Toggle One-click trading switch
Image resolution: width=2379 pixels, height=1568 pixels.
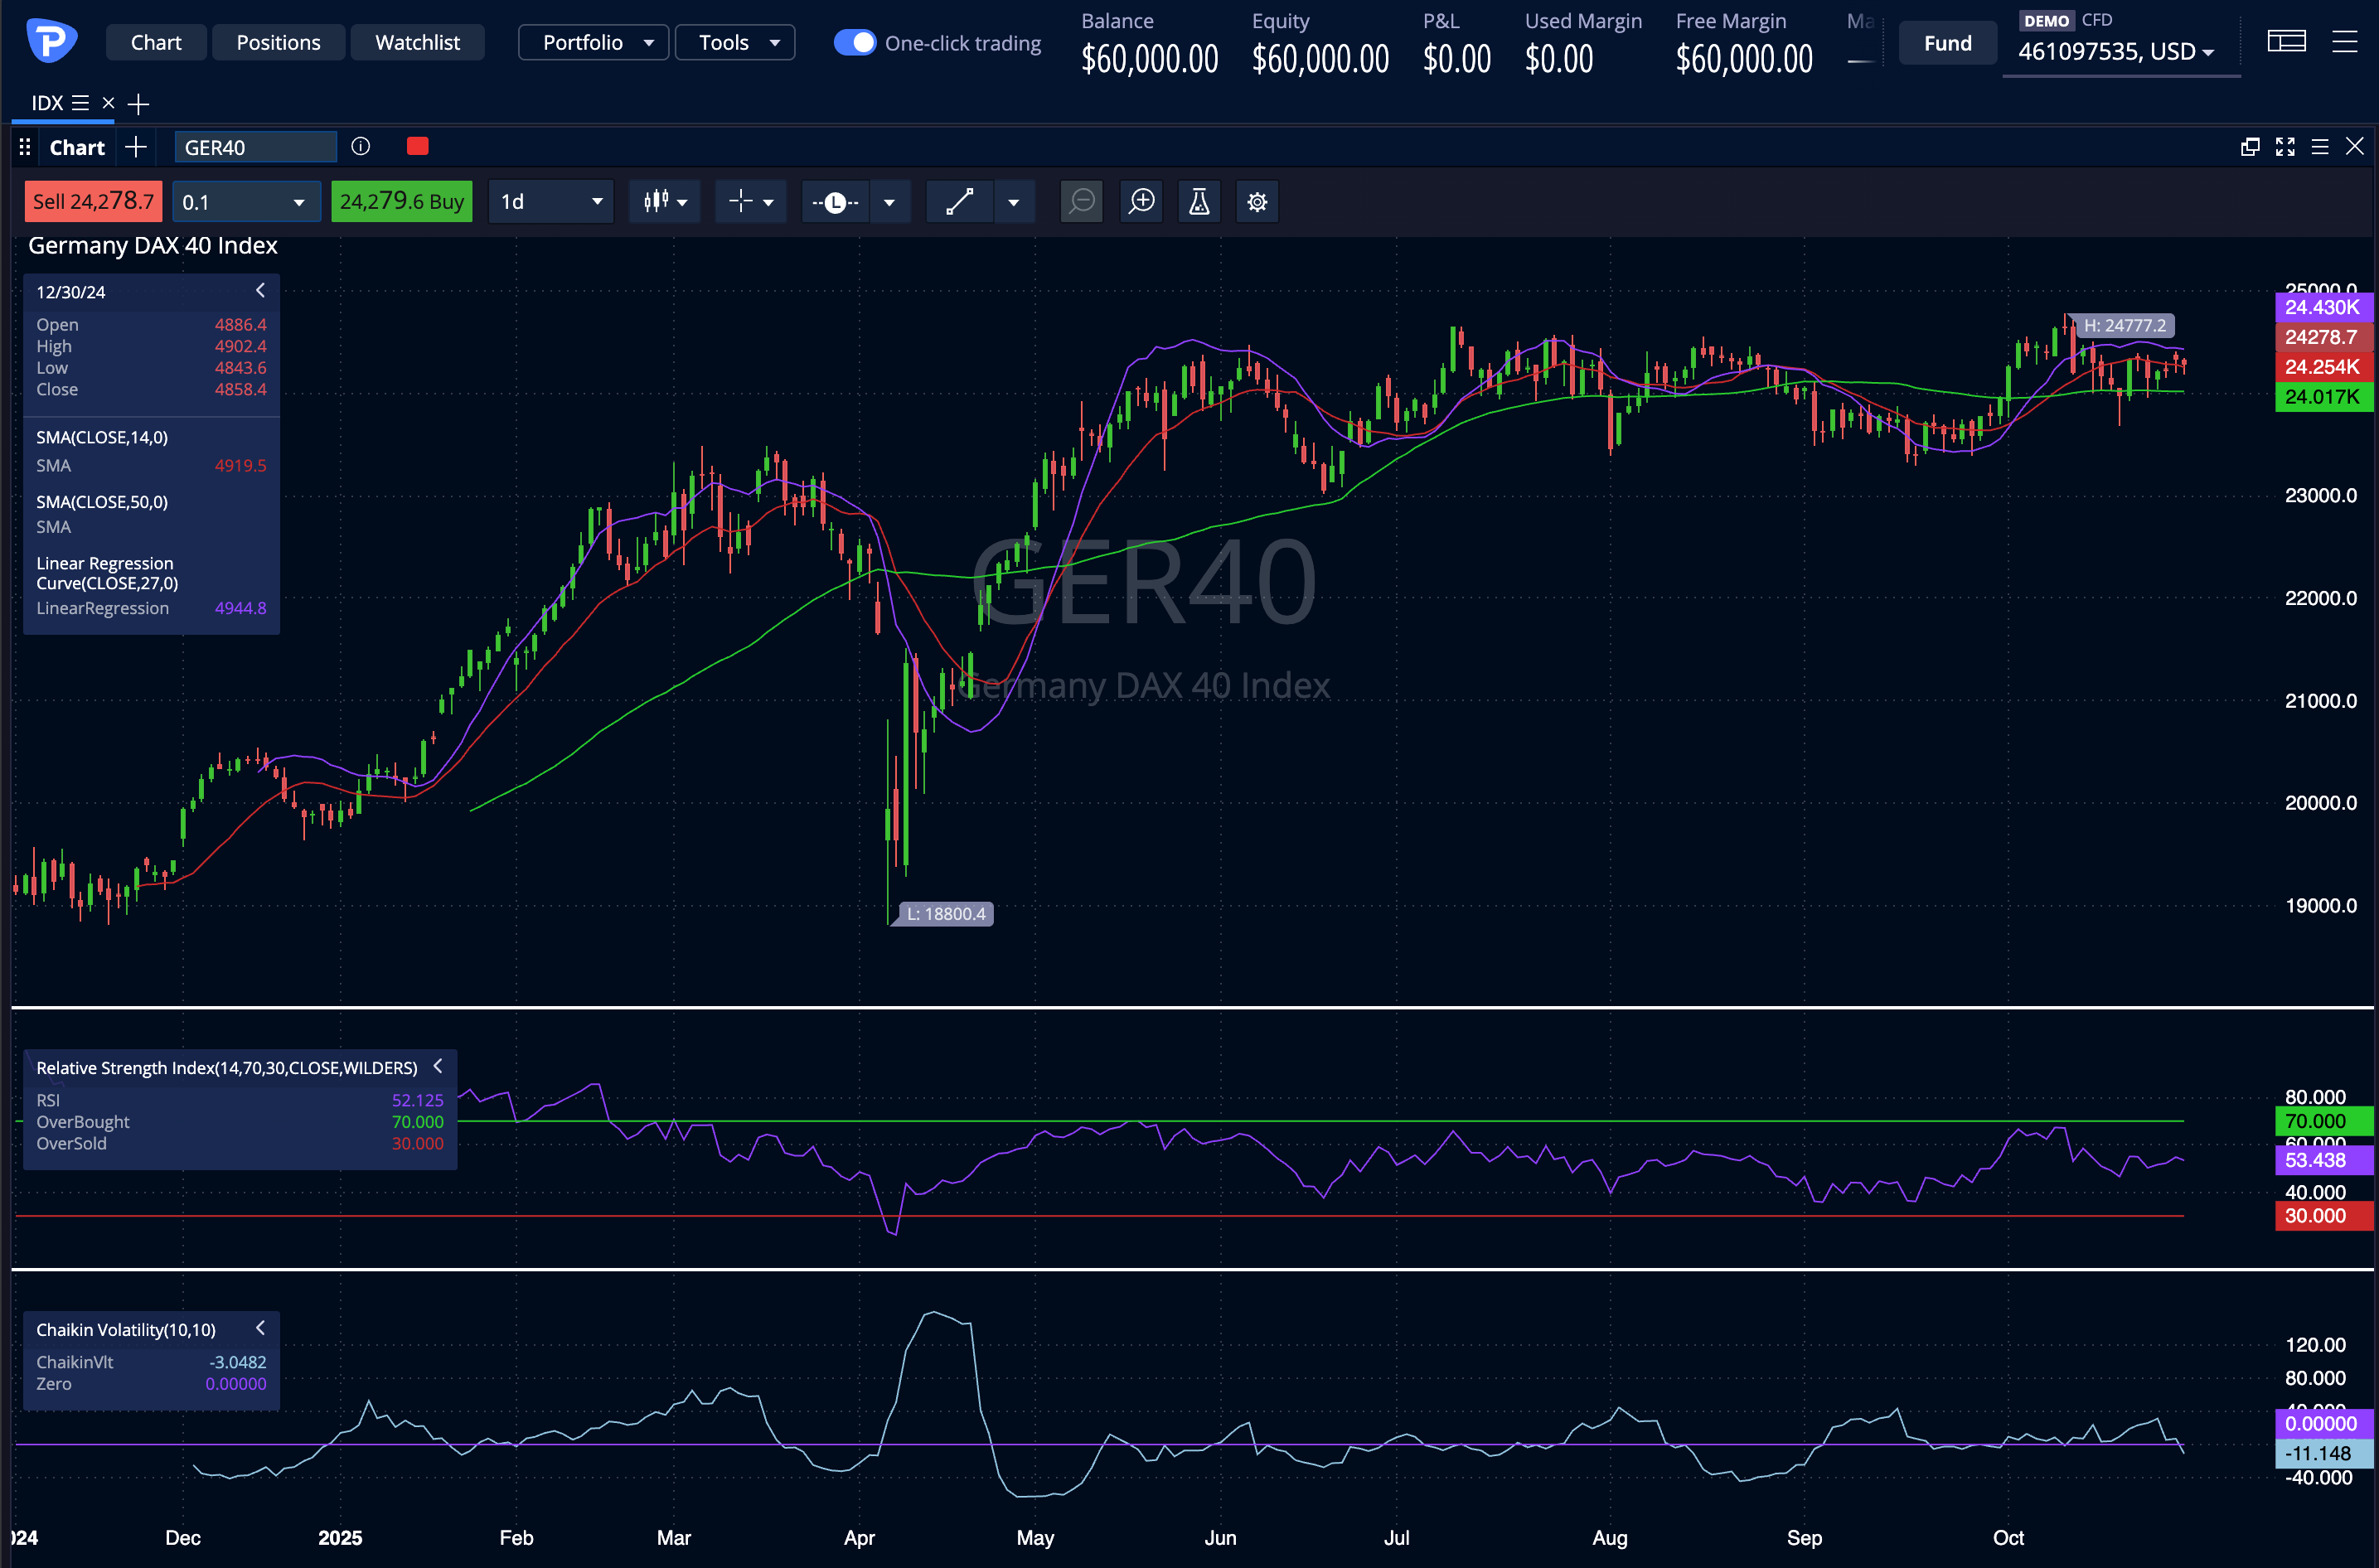pos(855,43)
